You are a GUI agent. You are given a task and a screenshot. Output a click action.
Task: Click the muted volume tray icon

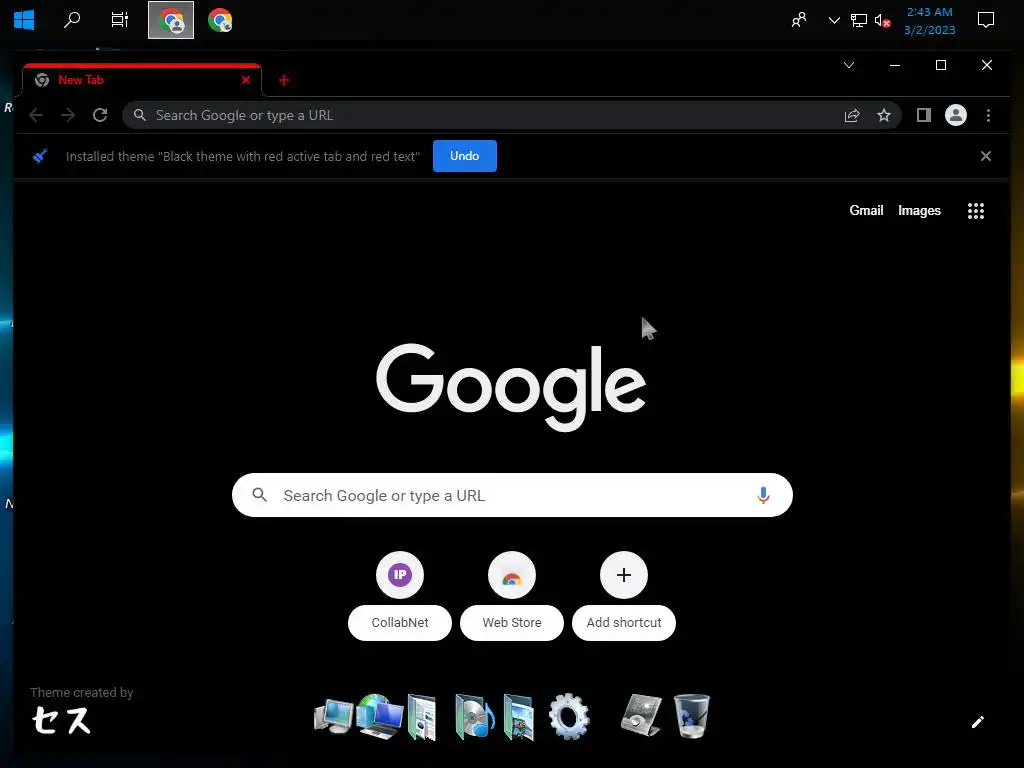pos(882,21)
